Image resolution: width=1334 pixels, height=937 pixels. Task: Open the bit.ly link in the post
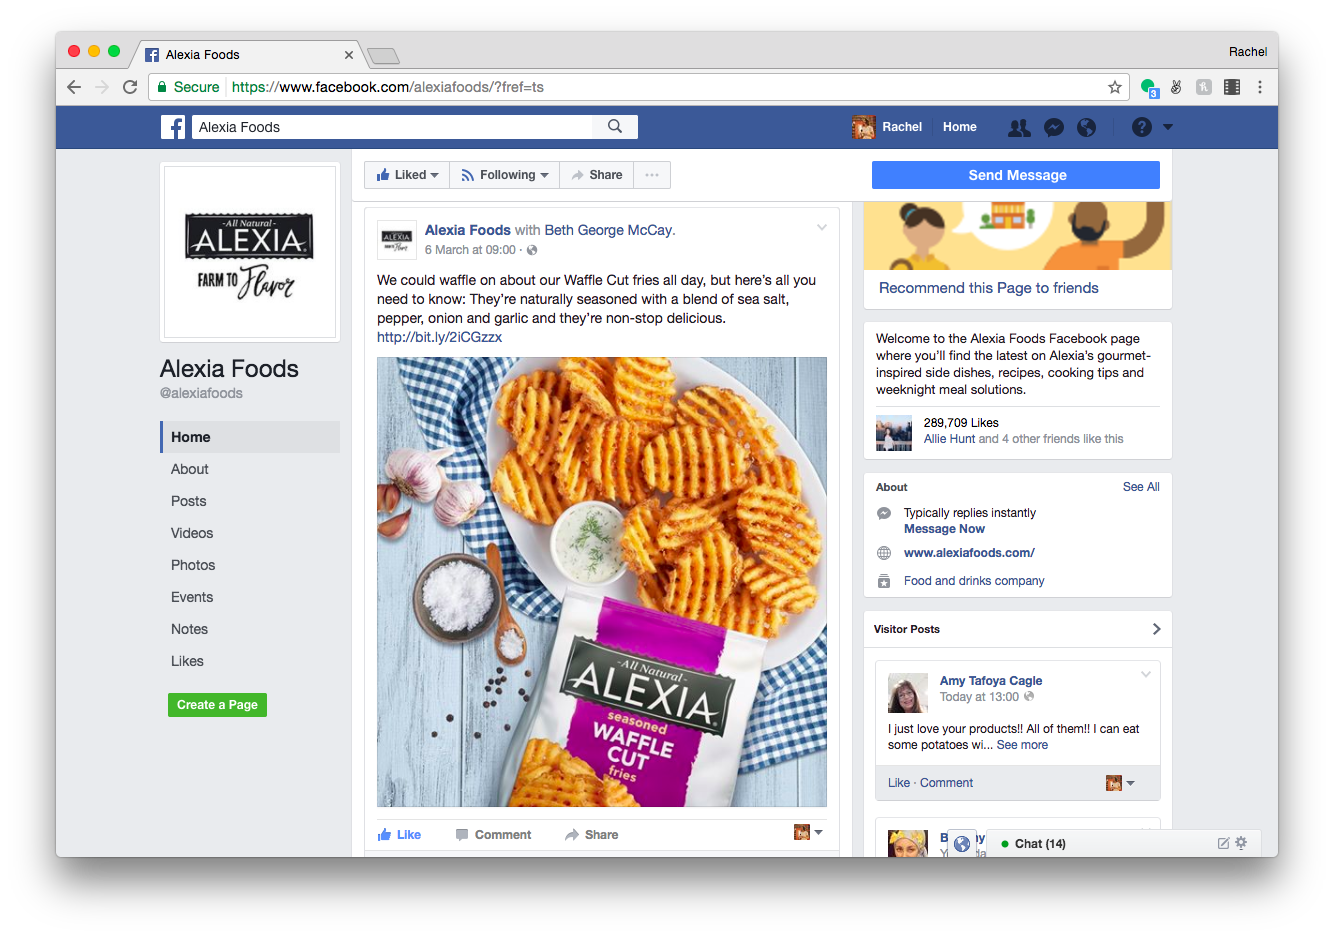pos(439,337)
